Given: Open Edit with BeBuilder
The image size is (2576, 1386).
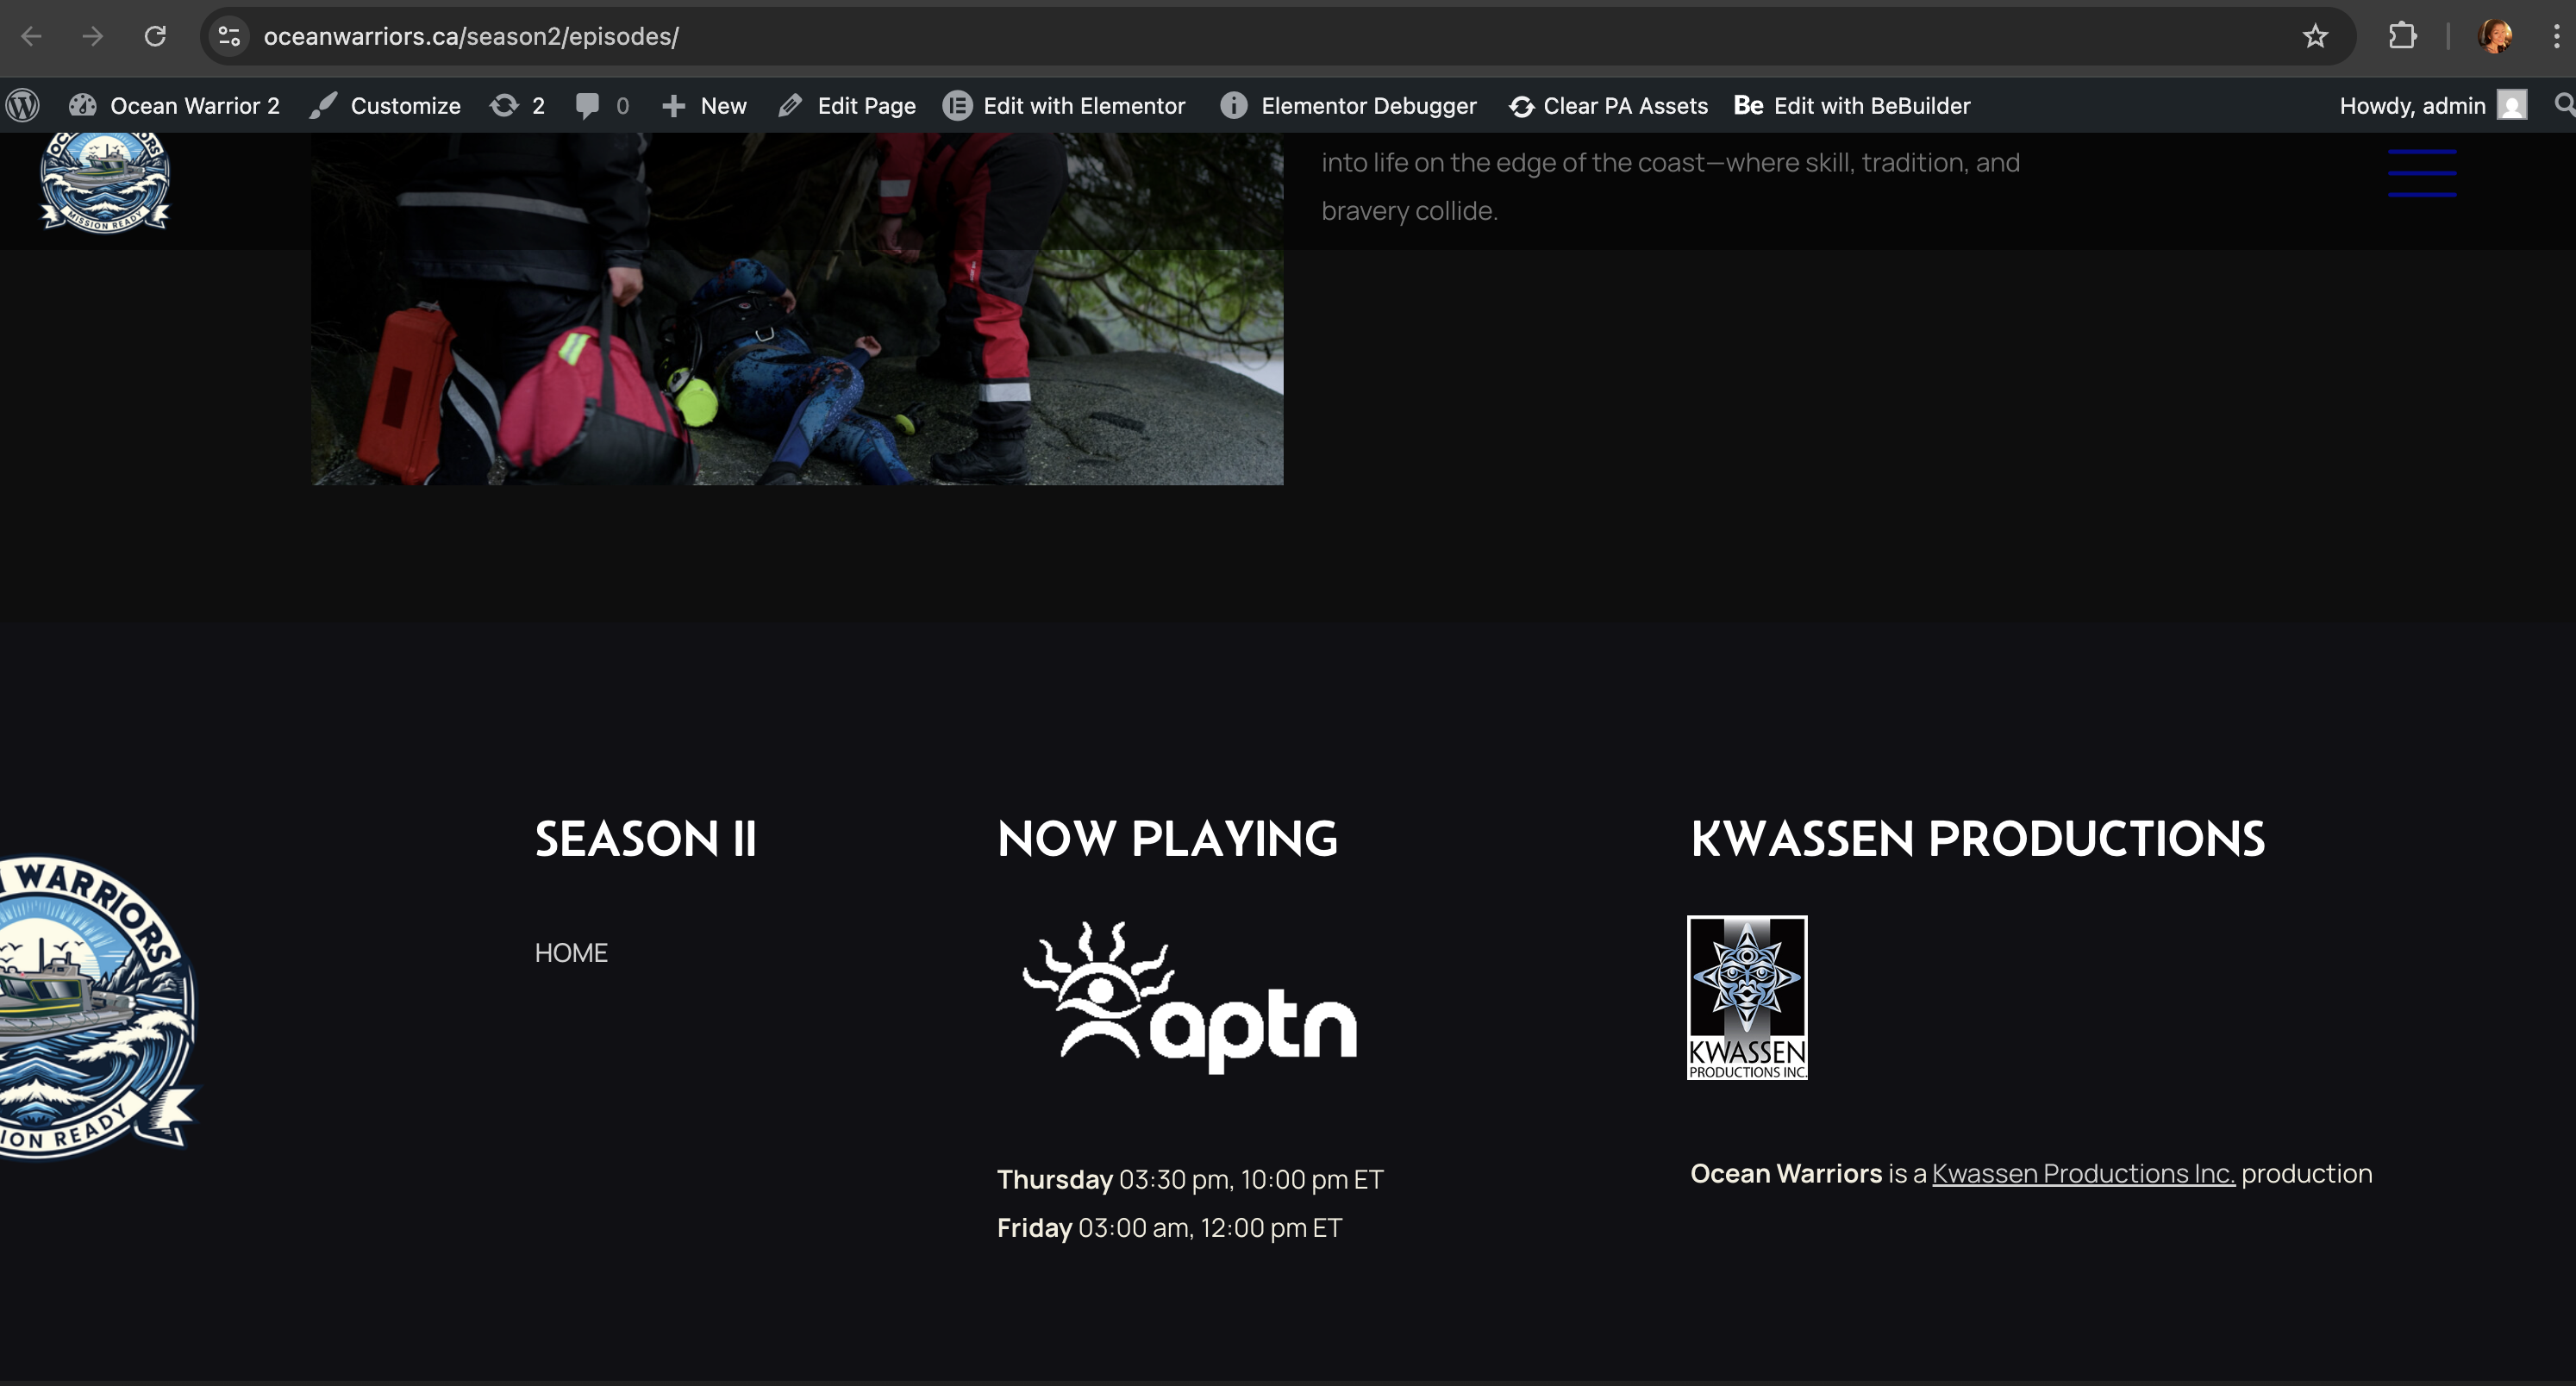Looking at the screenshot, I should [x=1852, y=105].
